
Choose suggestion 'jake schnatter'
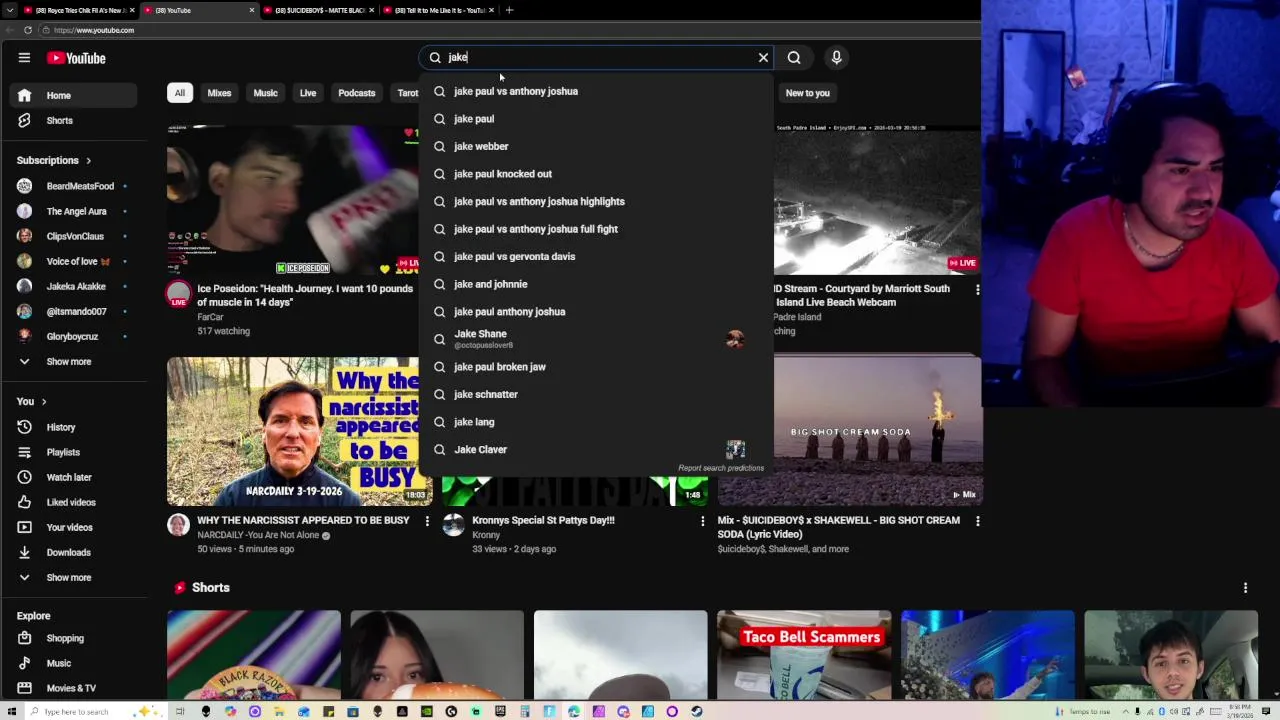(x=596, y=394)
